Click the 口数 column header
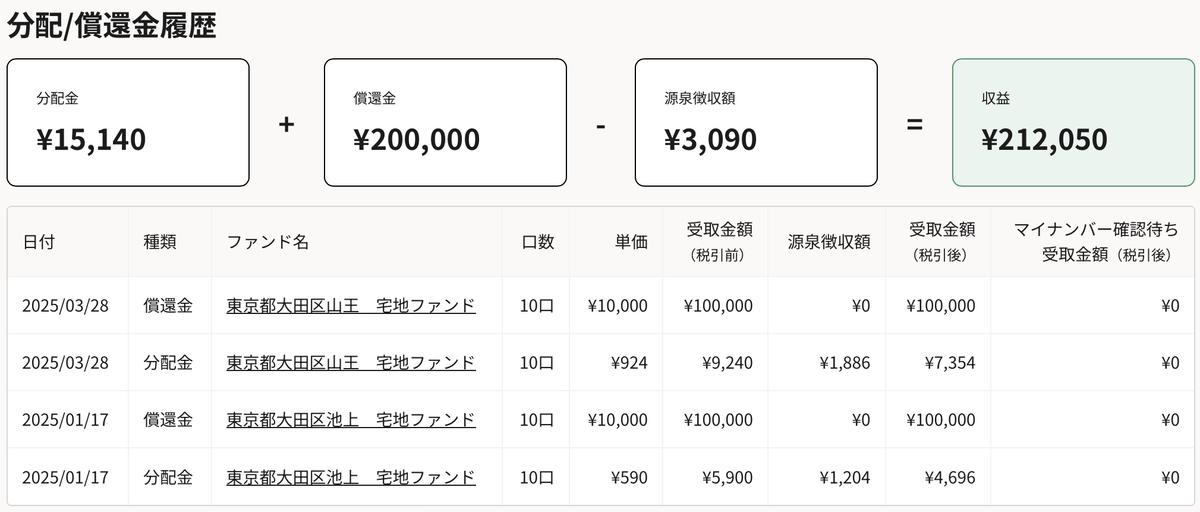The width and height of the screenshot is (1200, 512). click(x=538, y=242)
